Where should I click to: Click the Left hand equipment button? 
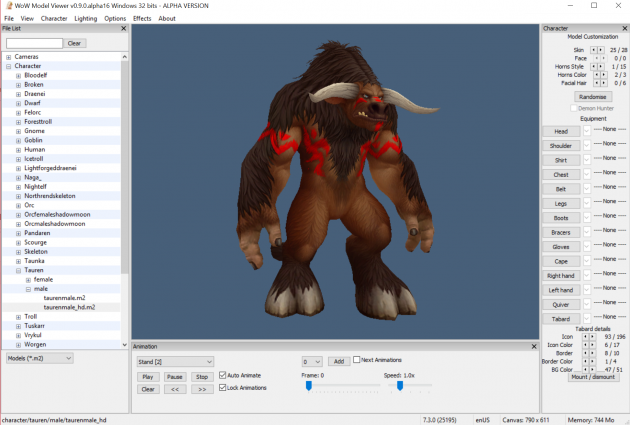561,290
